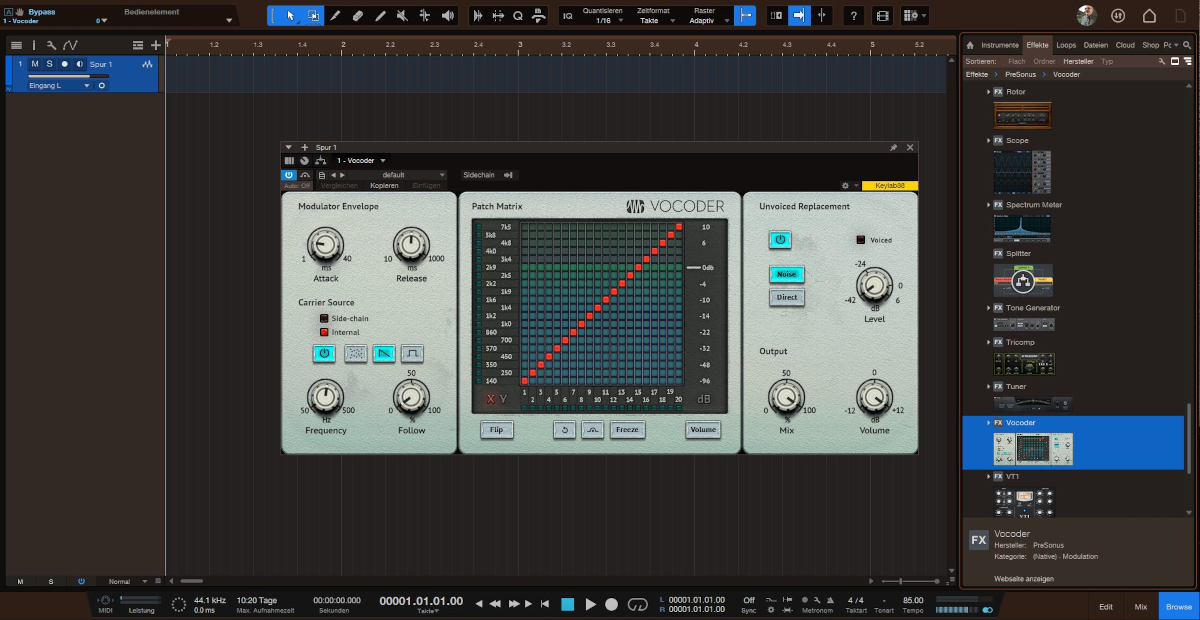Screen dimensions: 1200x620
Task: Mute track Spur 1
Action: pyautogui.click(x=34, y=64)
